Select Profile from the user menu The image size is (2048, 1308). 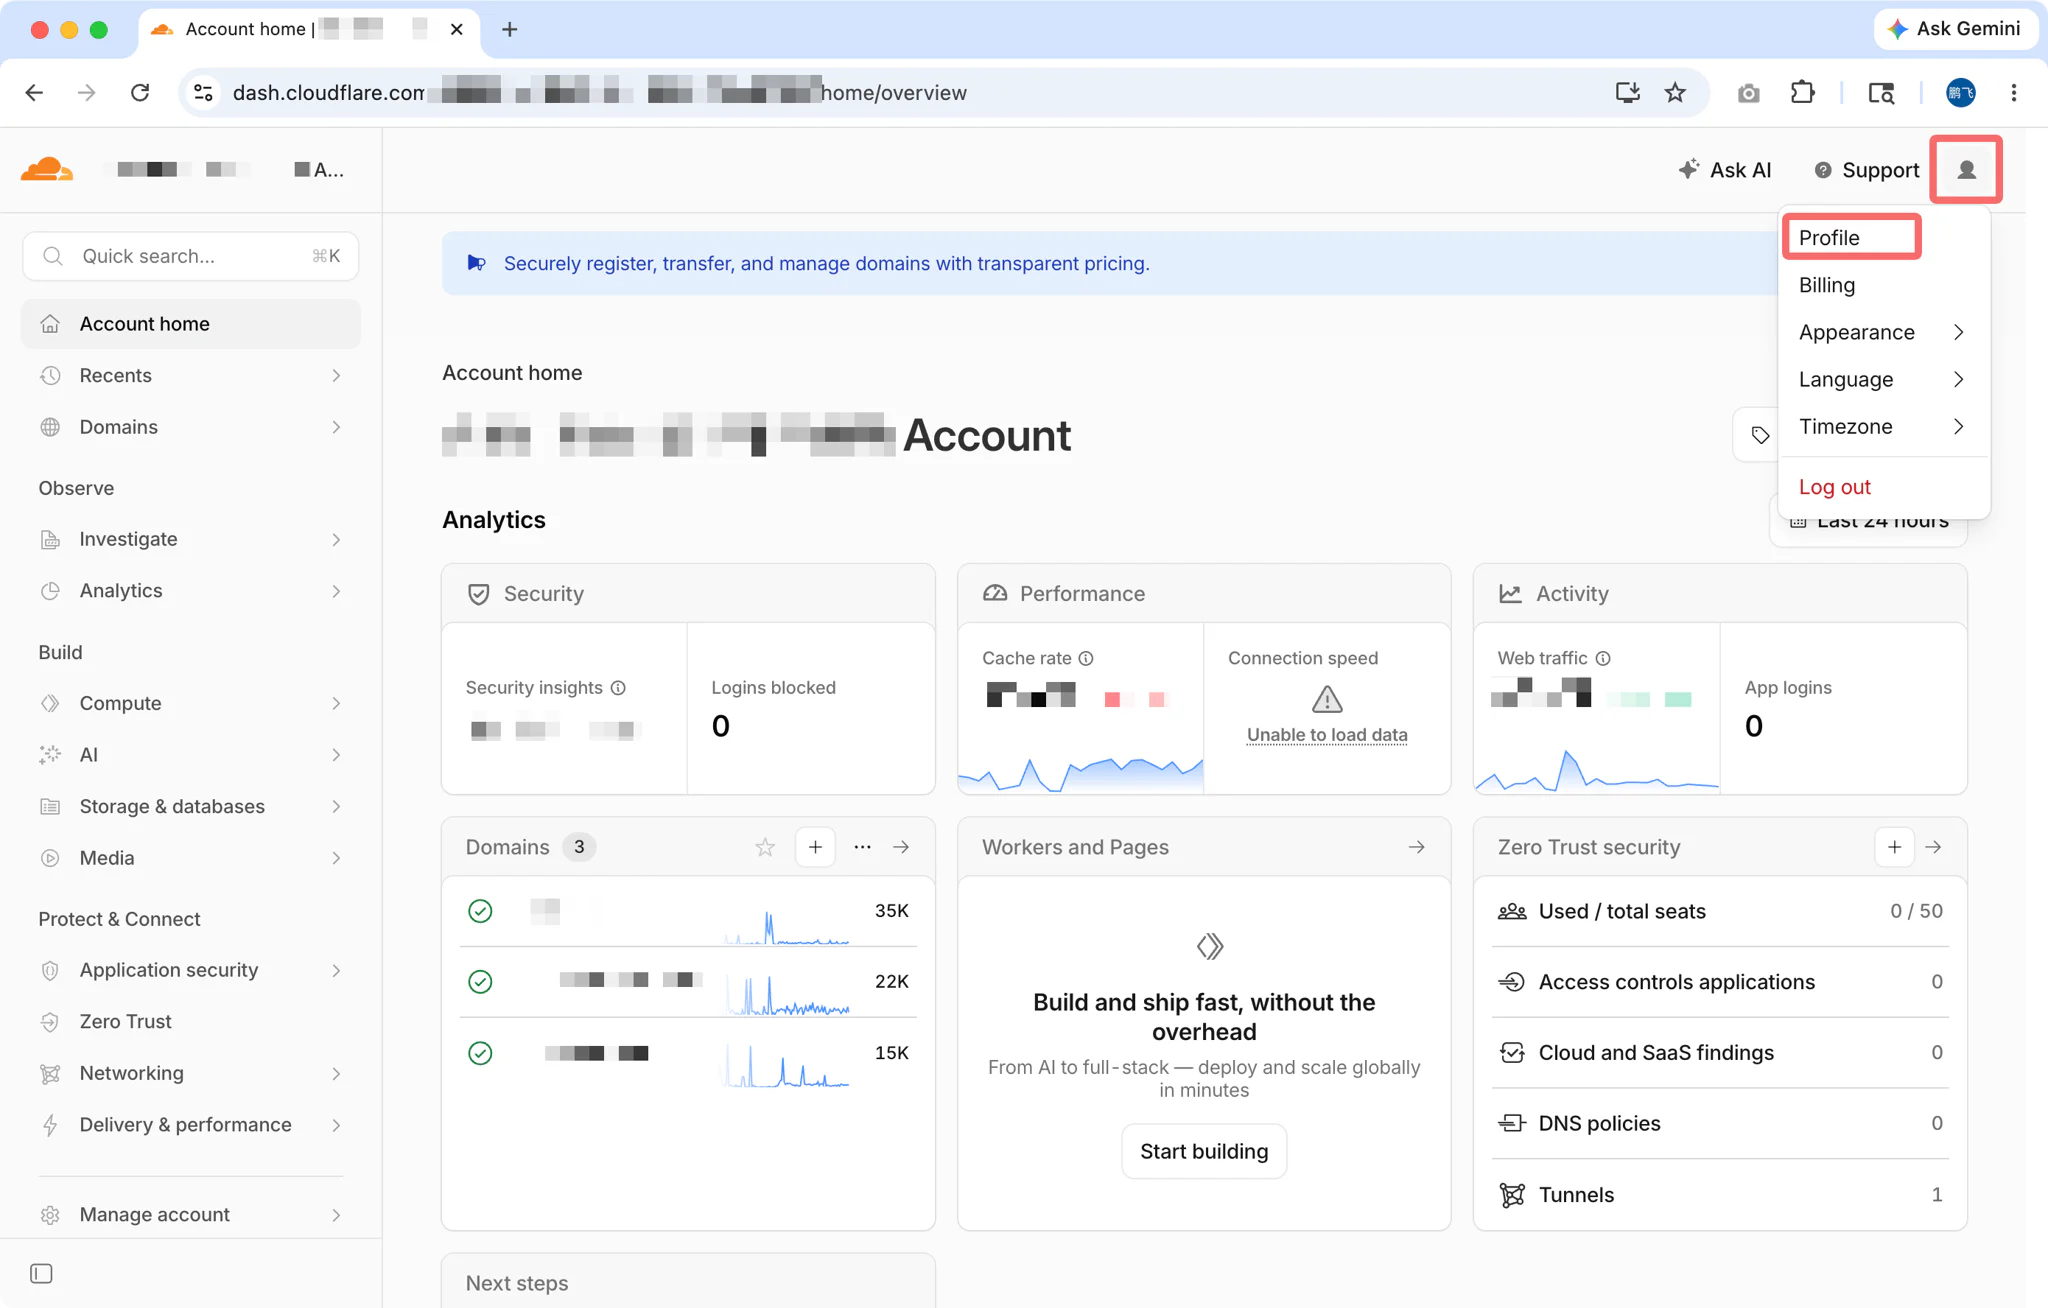[x=1851, y=237]
